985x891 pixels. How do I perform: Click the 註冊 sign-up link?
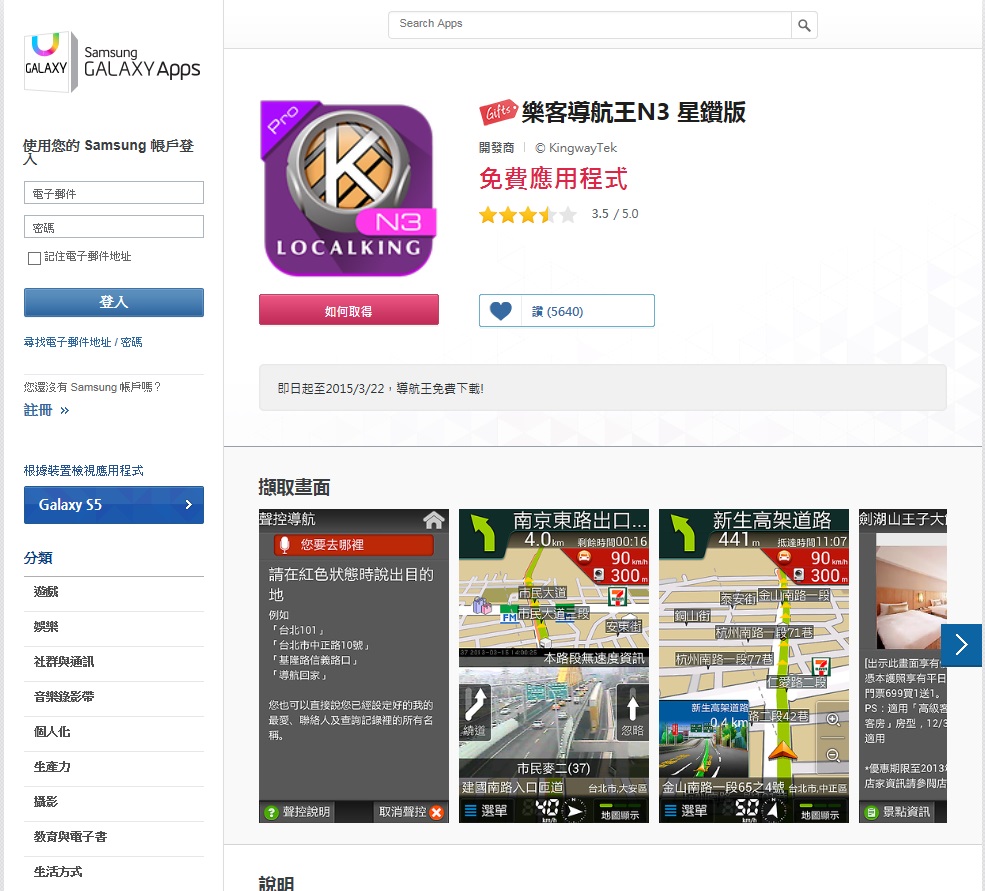click(x=46, y=410)
